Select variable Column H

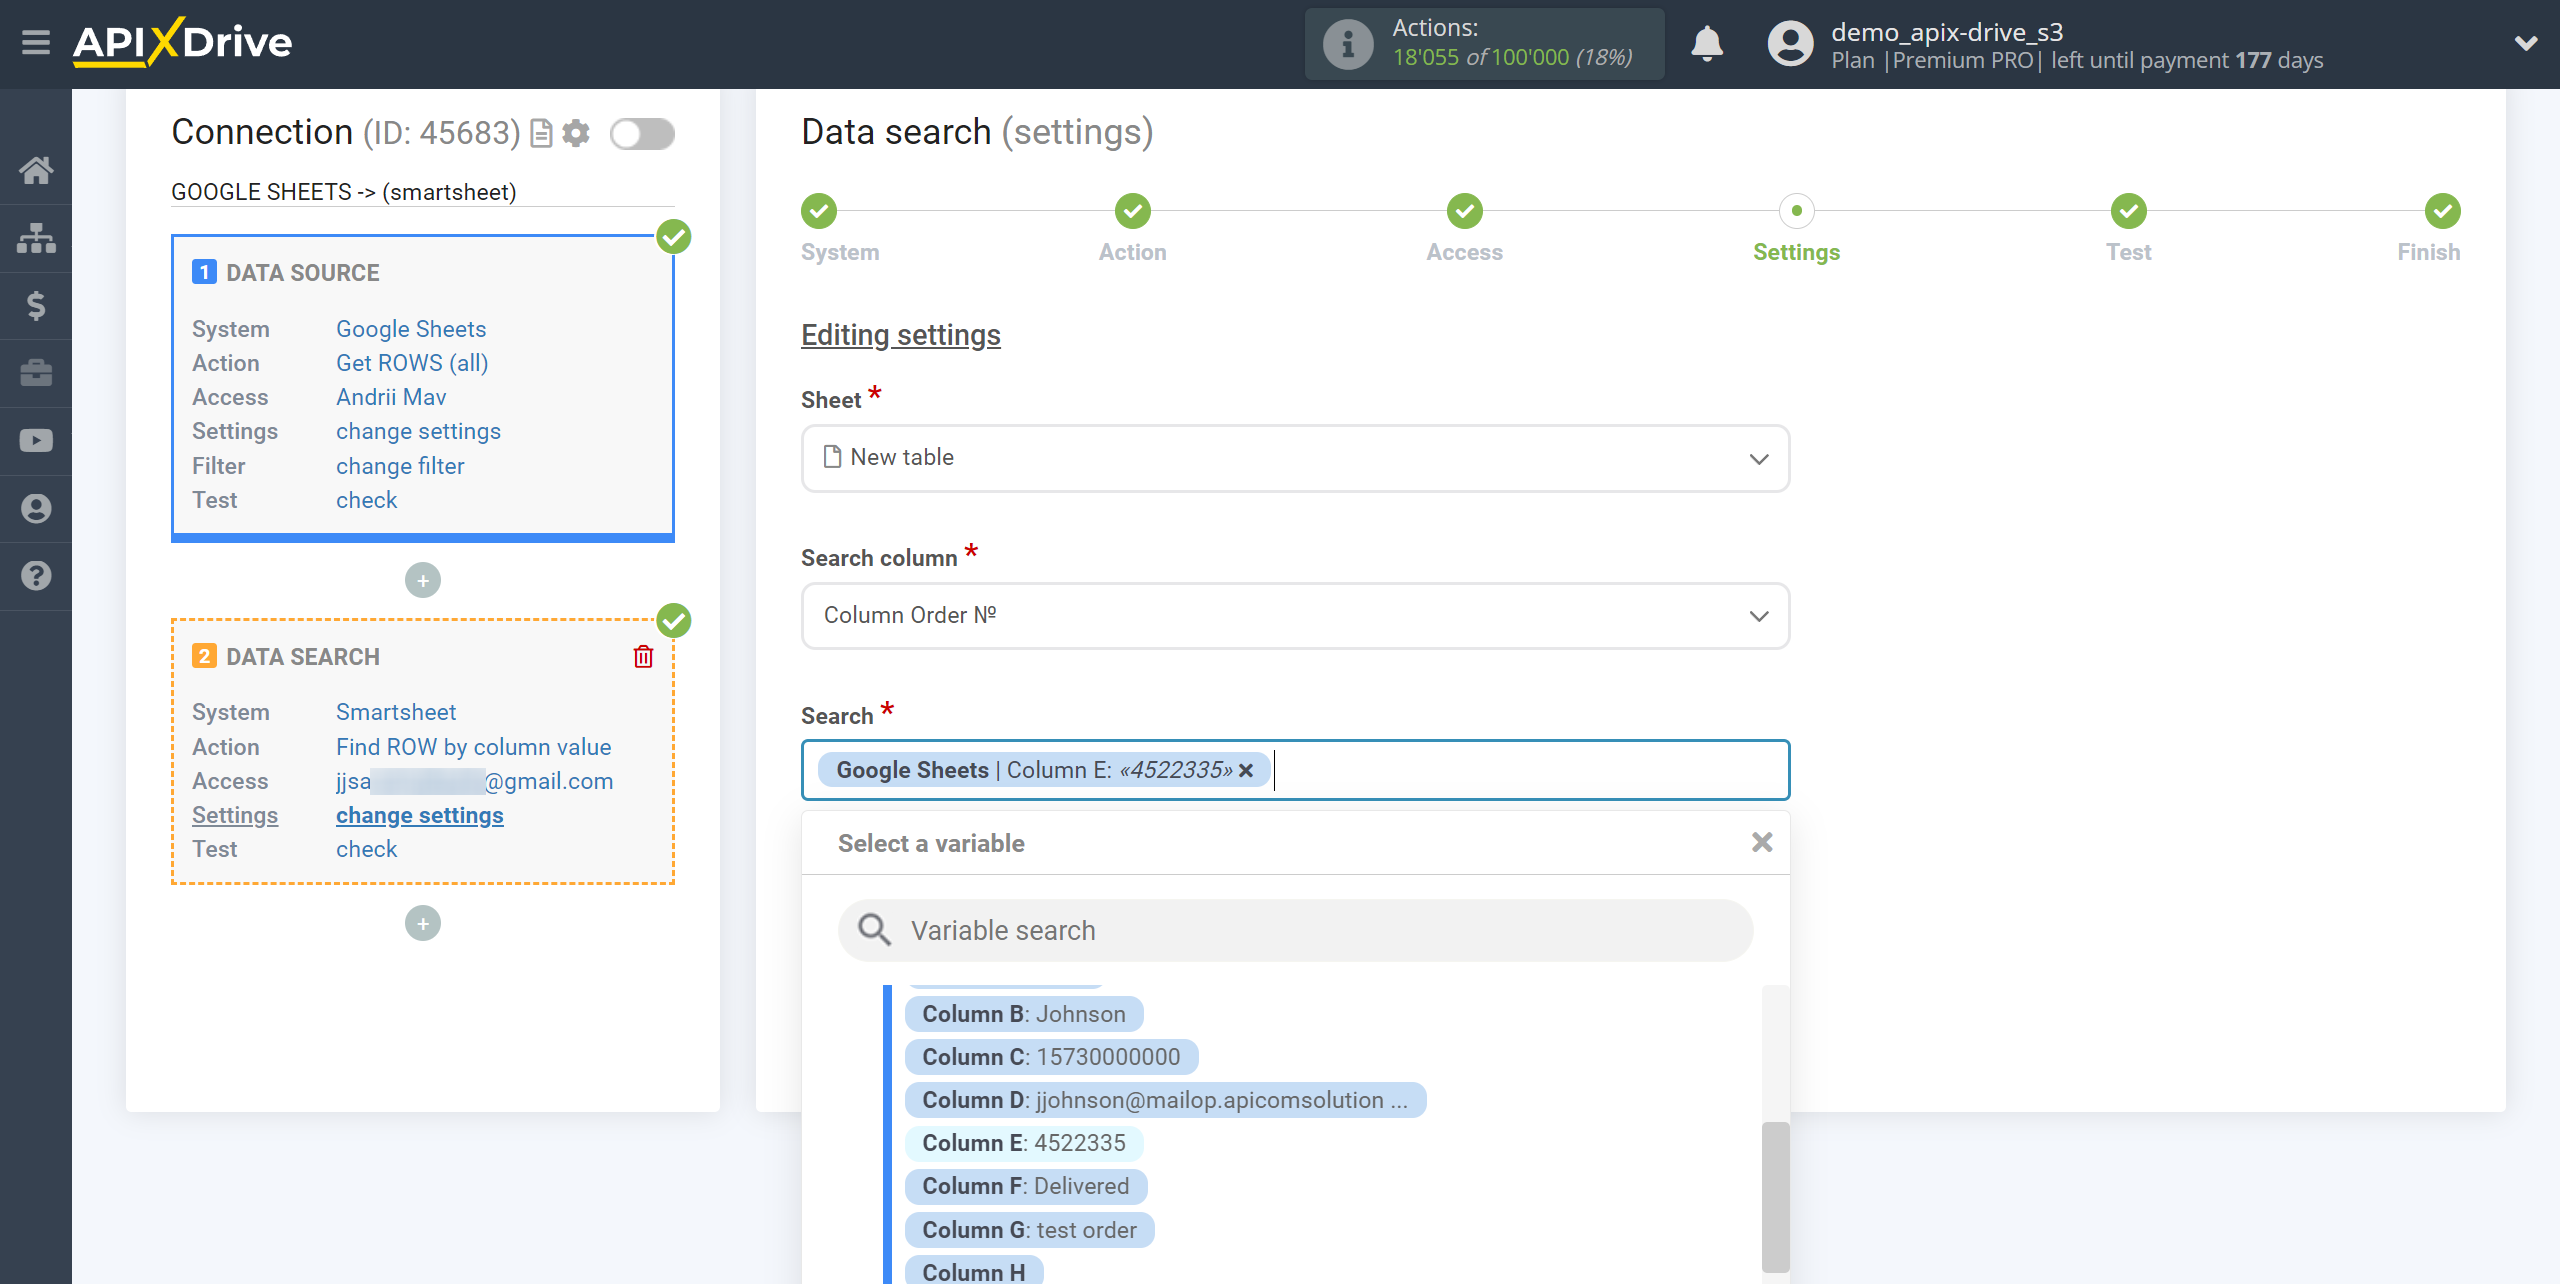(x=974, y=1271)
